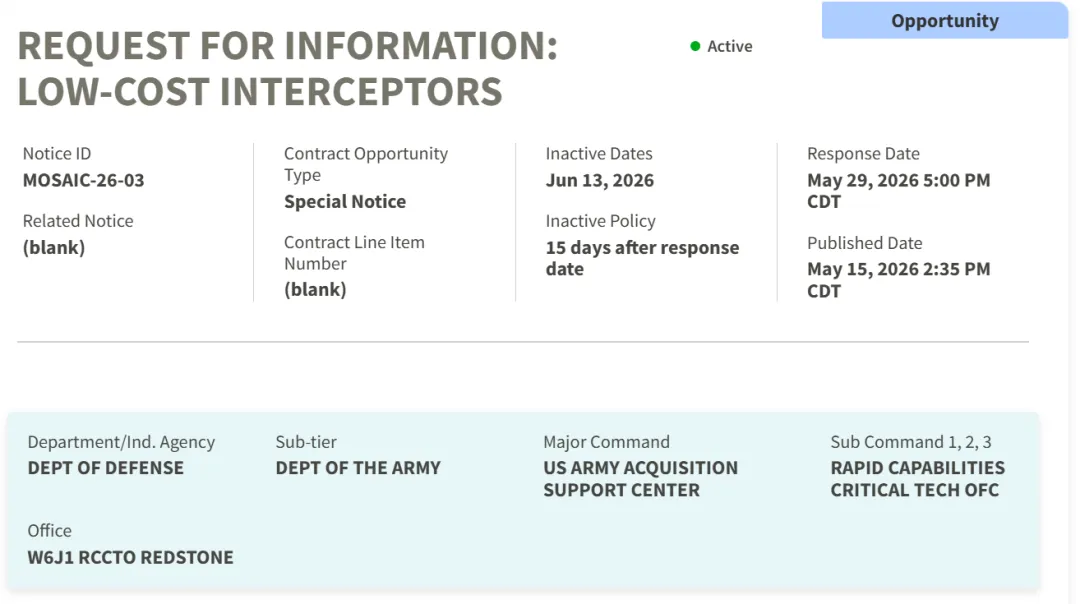Open the DEPT OF THE ARMY sub-tier

pos(357,468)
